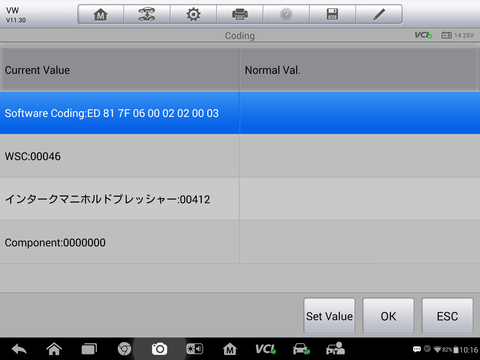Open VCL manager shortcut in bottom bar
The image size is (480, 360).
(265, 349)
